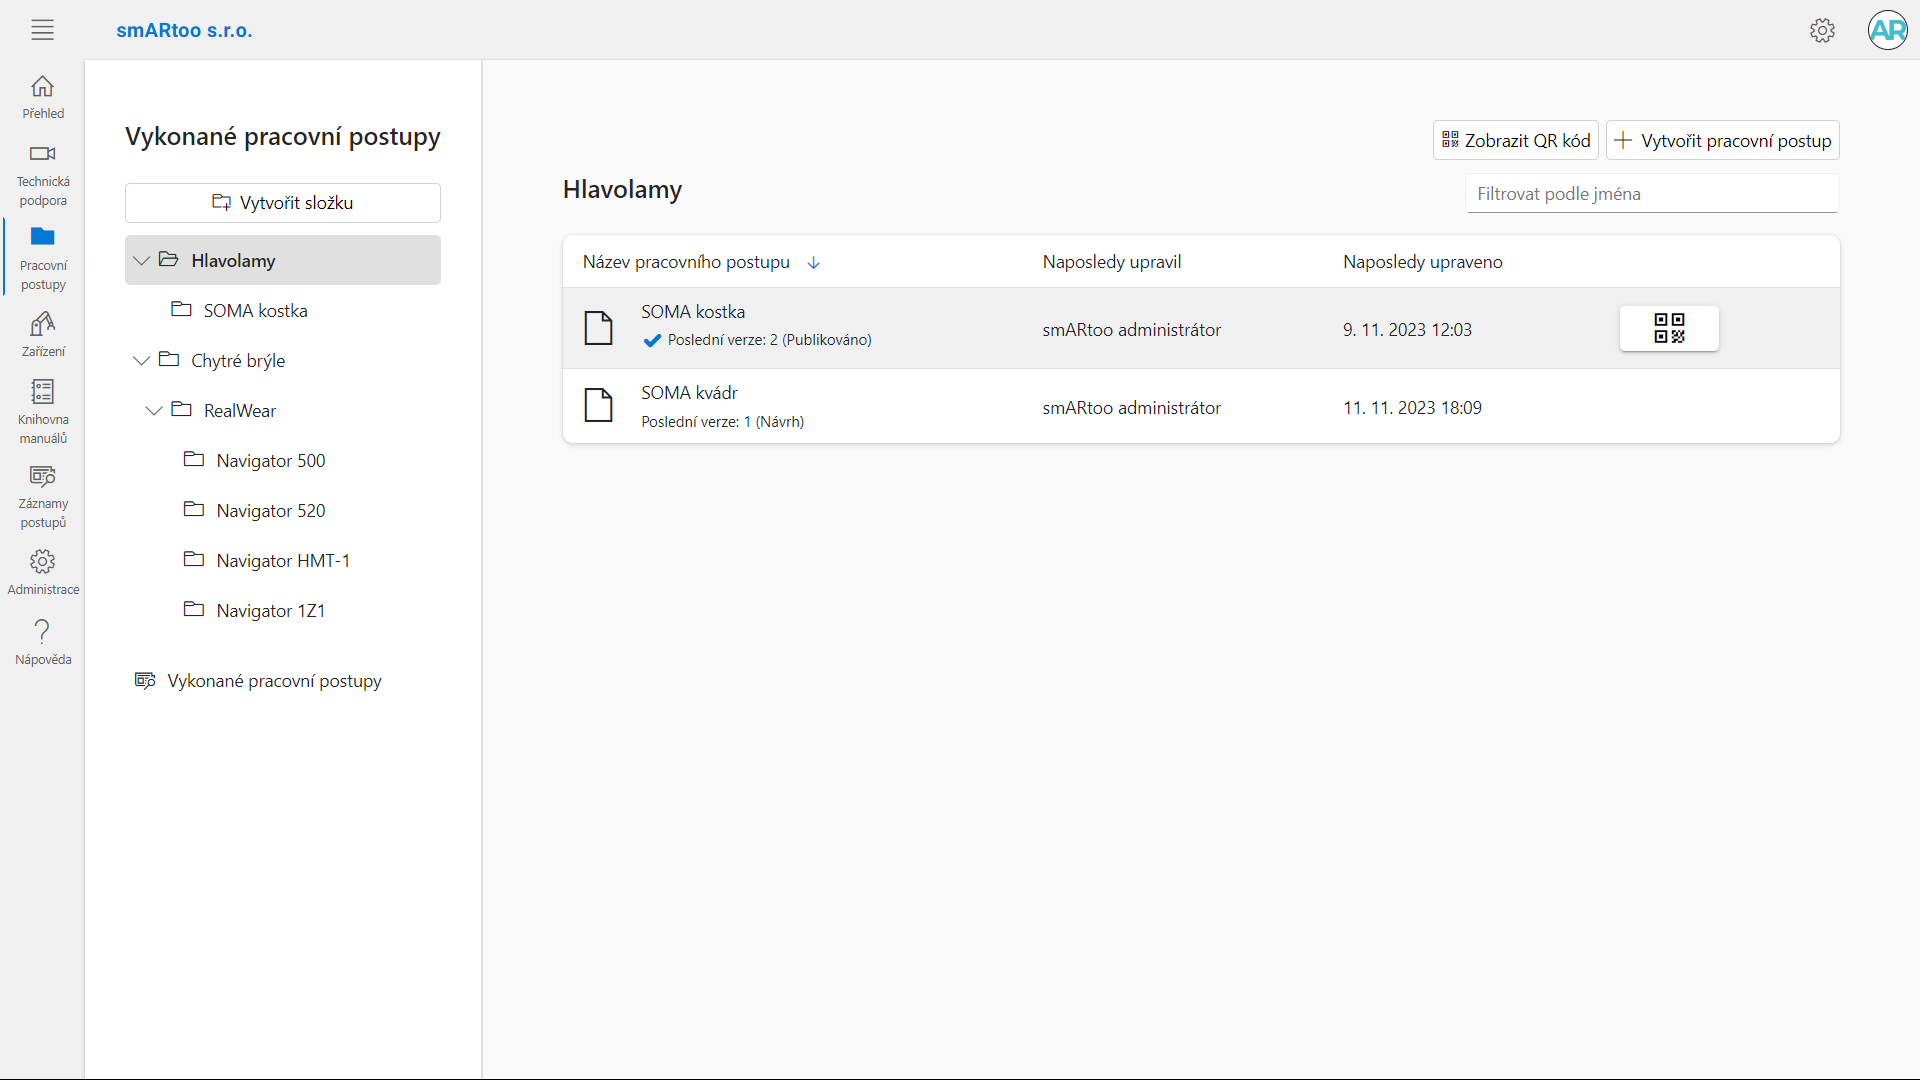1920x1080 pixels.
Task: Click document icon of SOMA kvádr row
Action: pos(598,406)
